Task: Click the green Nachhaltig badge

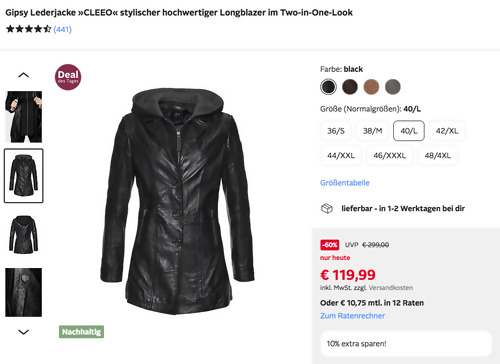Action: click(81, 332)
